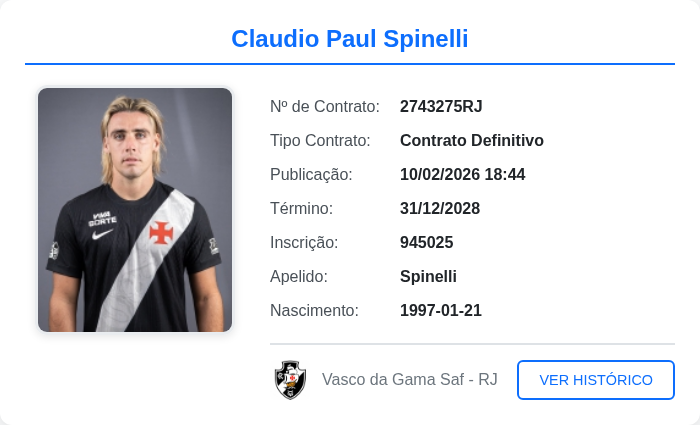Click the blue underline beneath the title
The height and width of the screenshot is (425, 700).
350,64
